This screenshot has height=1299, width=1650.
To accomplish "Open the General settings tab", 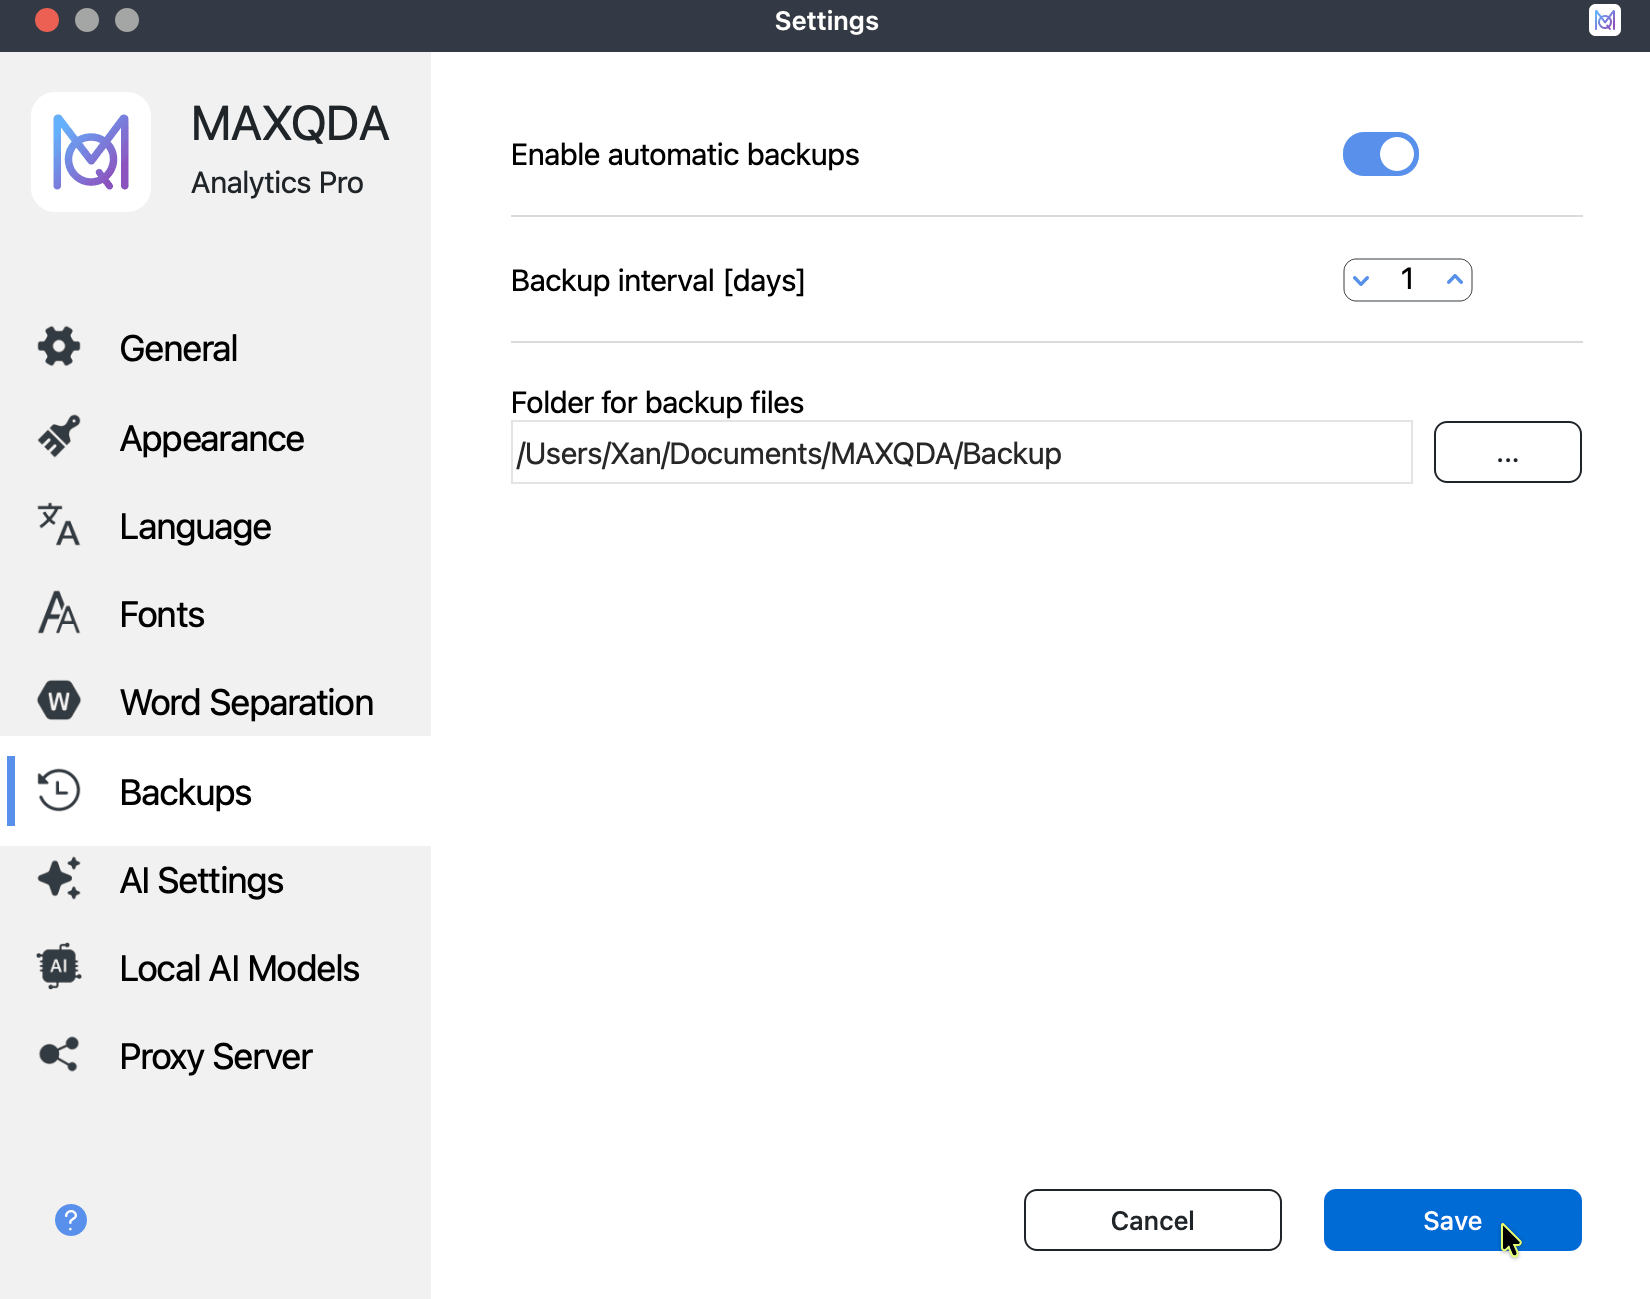I will point(216,348).
